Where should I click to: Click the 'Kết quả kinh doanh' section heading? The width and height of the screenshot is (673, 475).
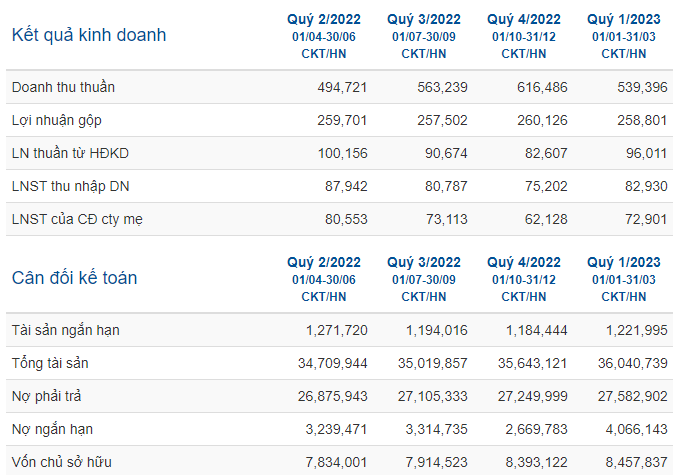point(89,35)
